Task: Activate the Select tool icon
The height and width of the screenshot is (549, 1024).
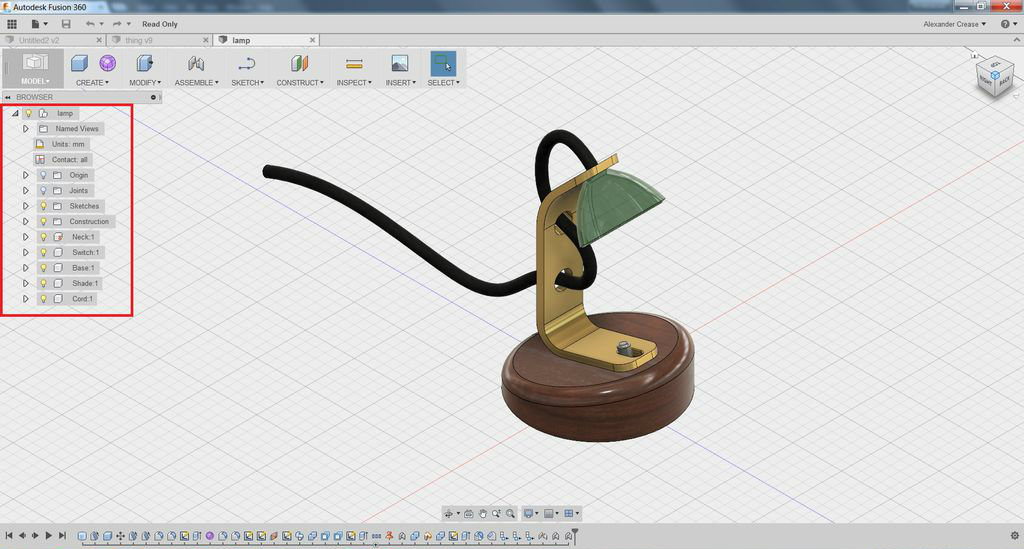Action: click(443, 63)
